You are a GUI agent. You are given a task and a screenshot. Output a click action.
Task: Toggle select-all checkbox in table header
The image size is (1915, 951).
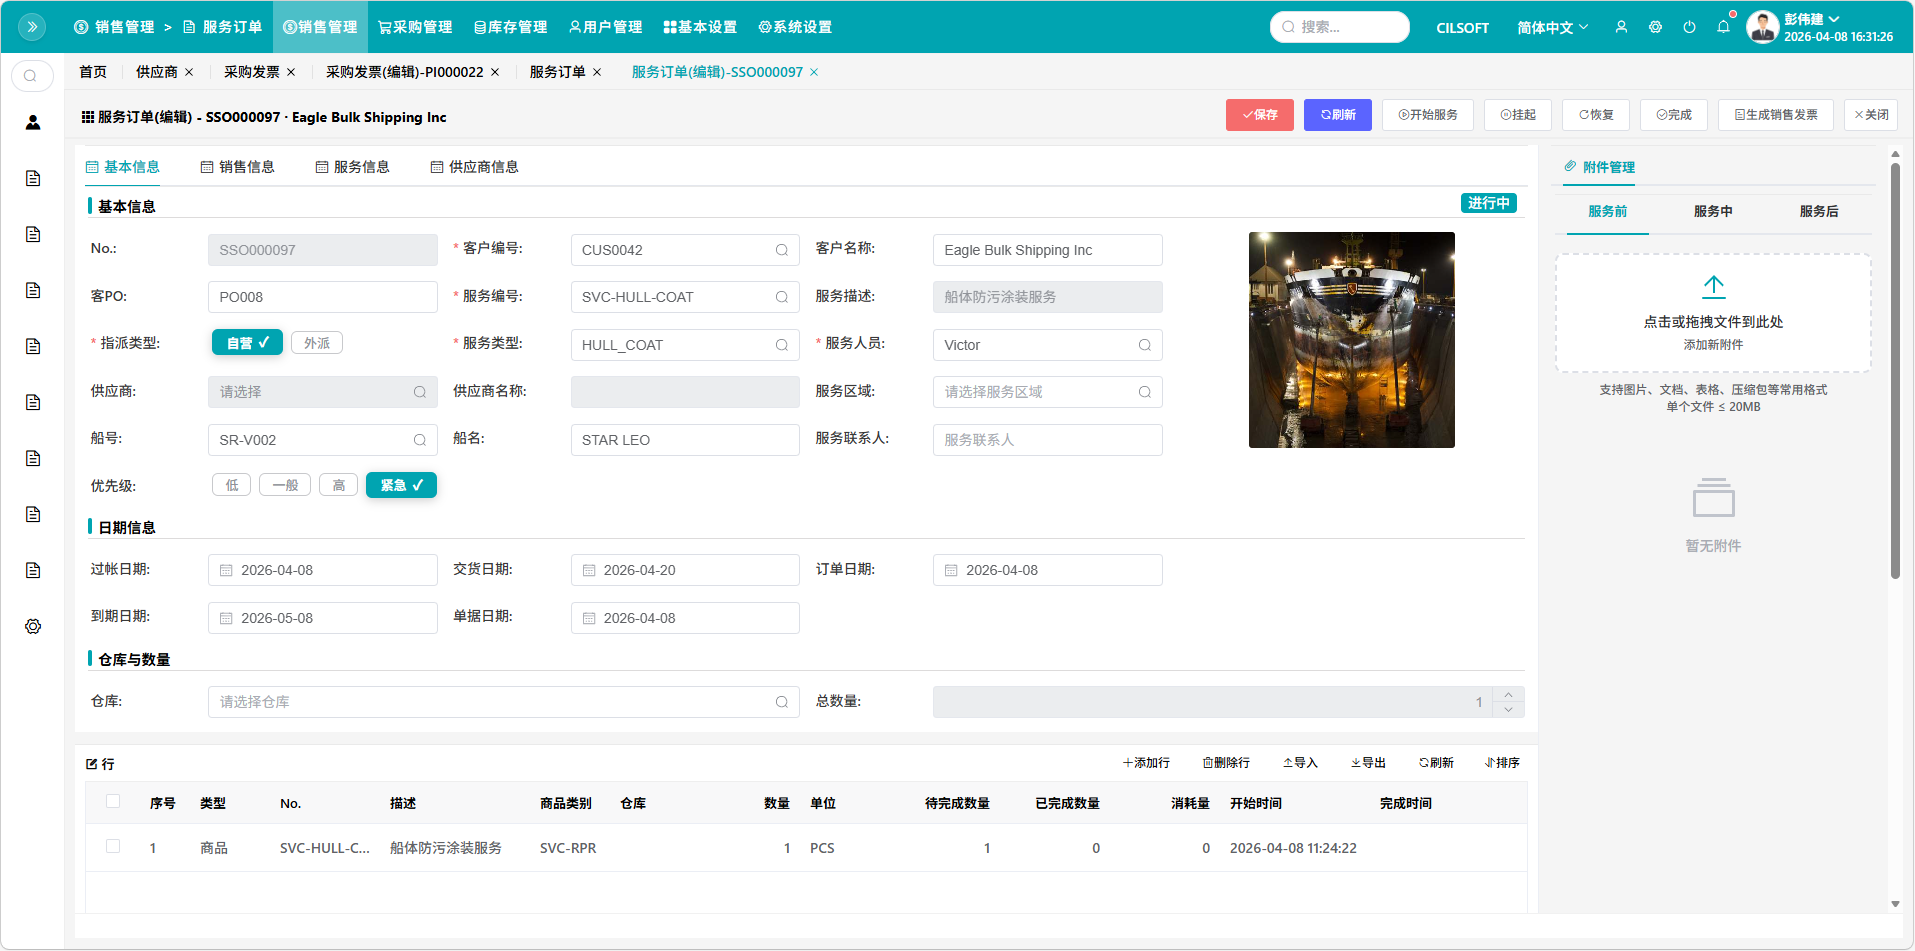113,802
